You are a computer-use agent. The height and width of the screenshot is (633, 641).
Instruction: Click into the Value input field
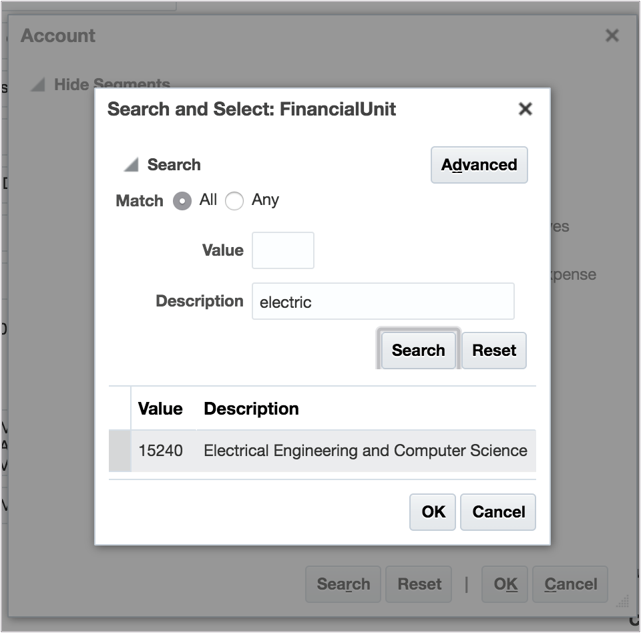pos(283,250)
